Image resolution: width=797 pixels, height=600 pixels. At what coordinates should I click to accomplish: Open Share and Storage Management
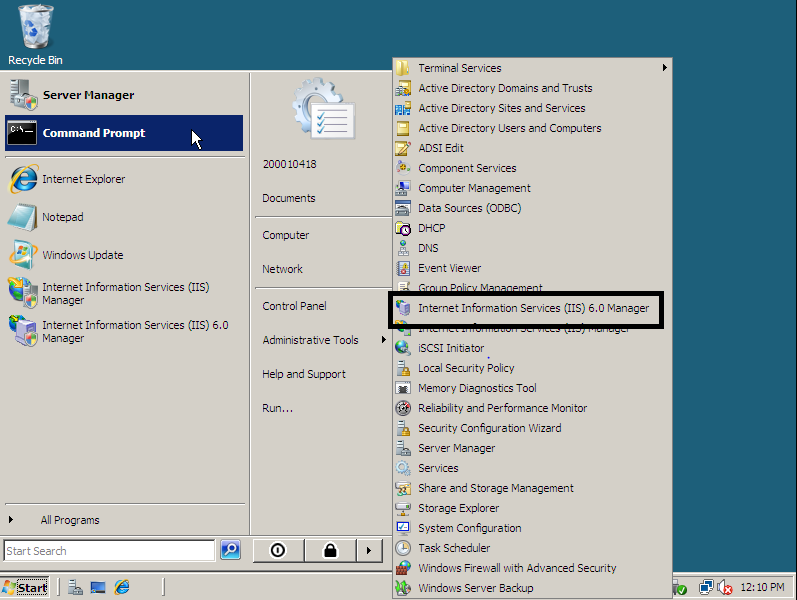pos(533,488)
